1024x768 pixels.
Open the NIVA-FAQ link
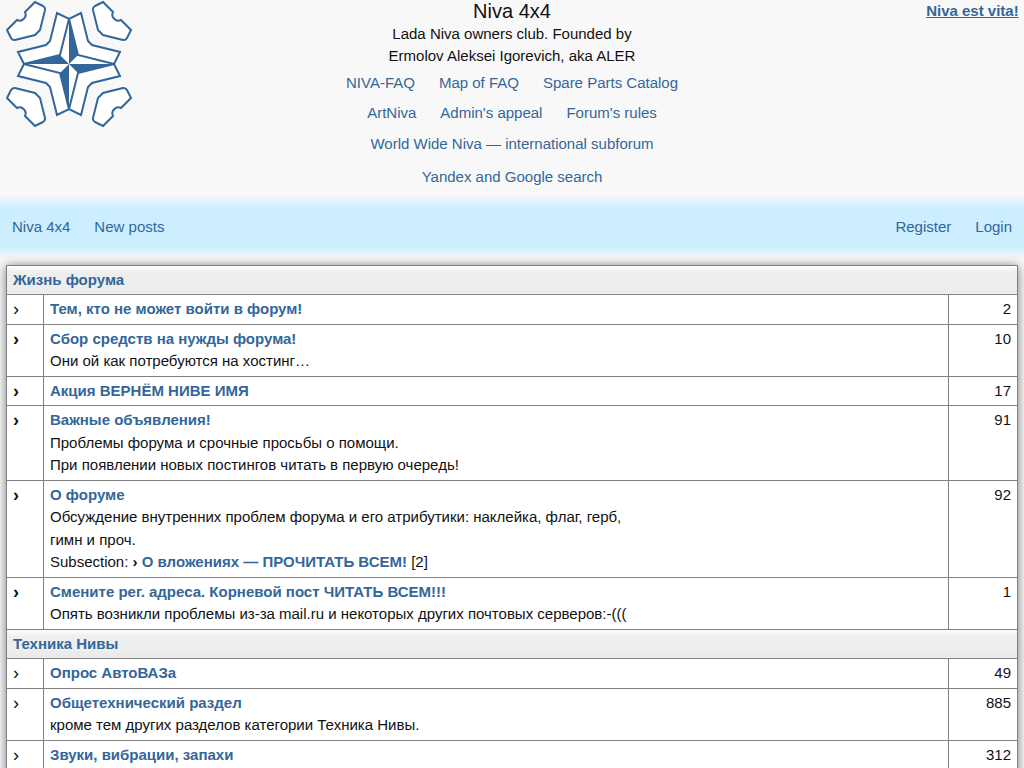[380, 83]
